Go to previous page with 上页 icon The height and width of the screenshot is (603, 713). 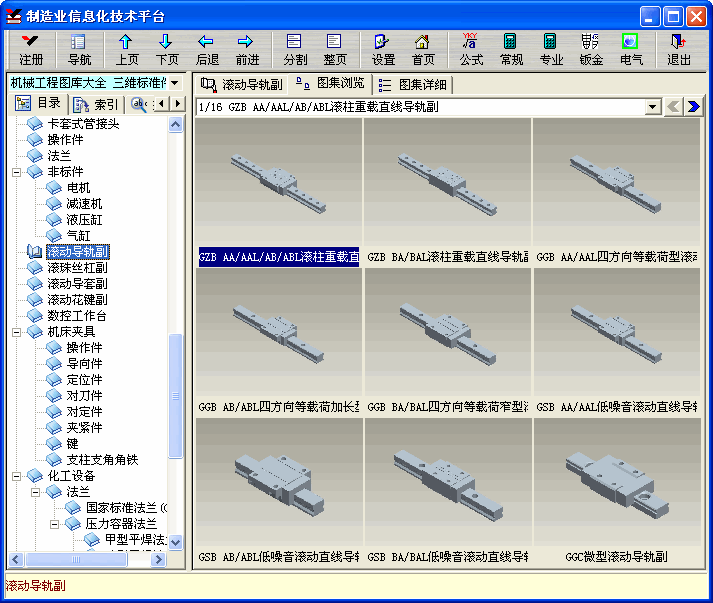(127, 49)
